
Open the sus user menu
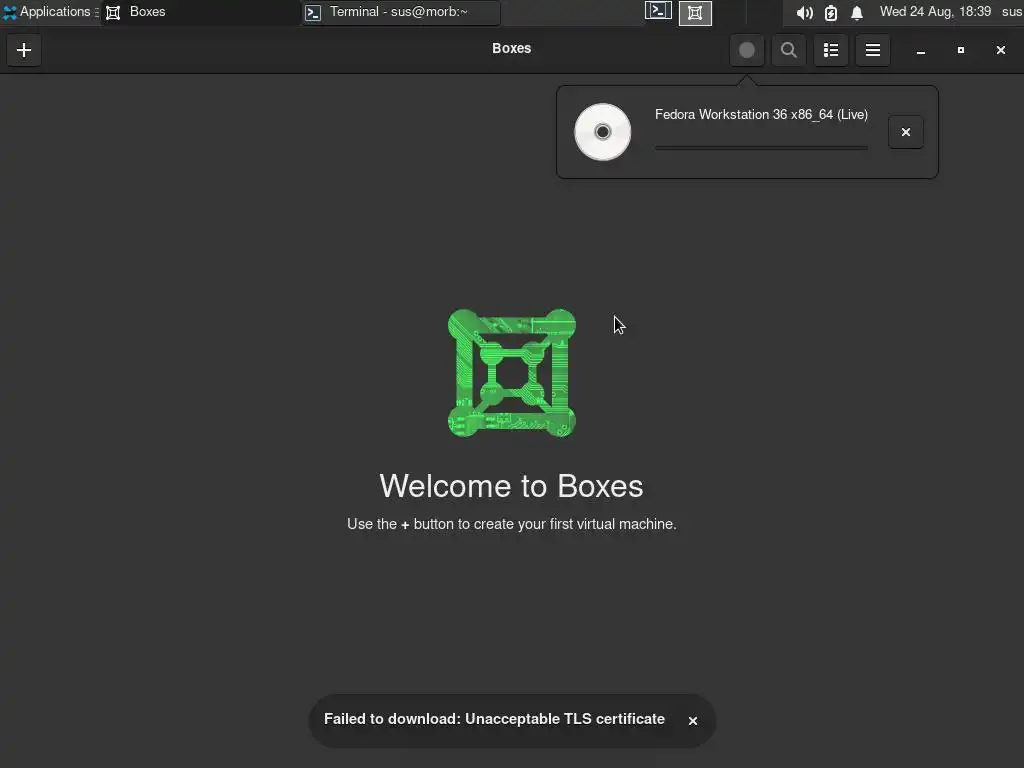pyautogui.click(x=1012, y=12)
